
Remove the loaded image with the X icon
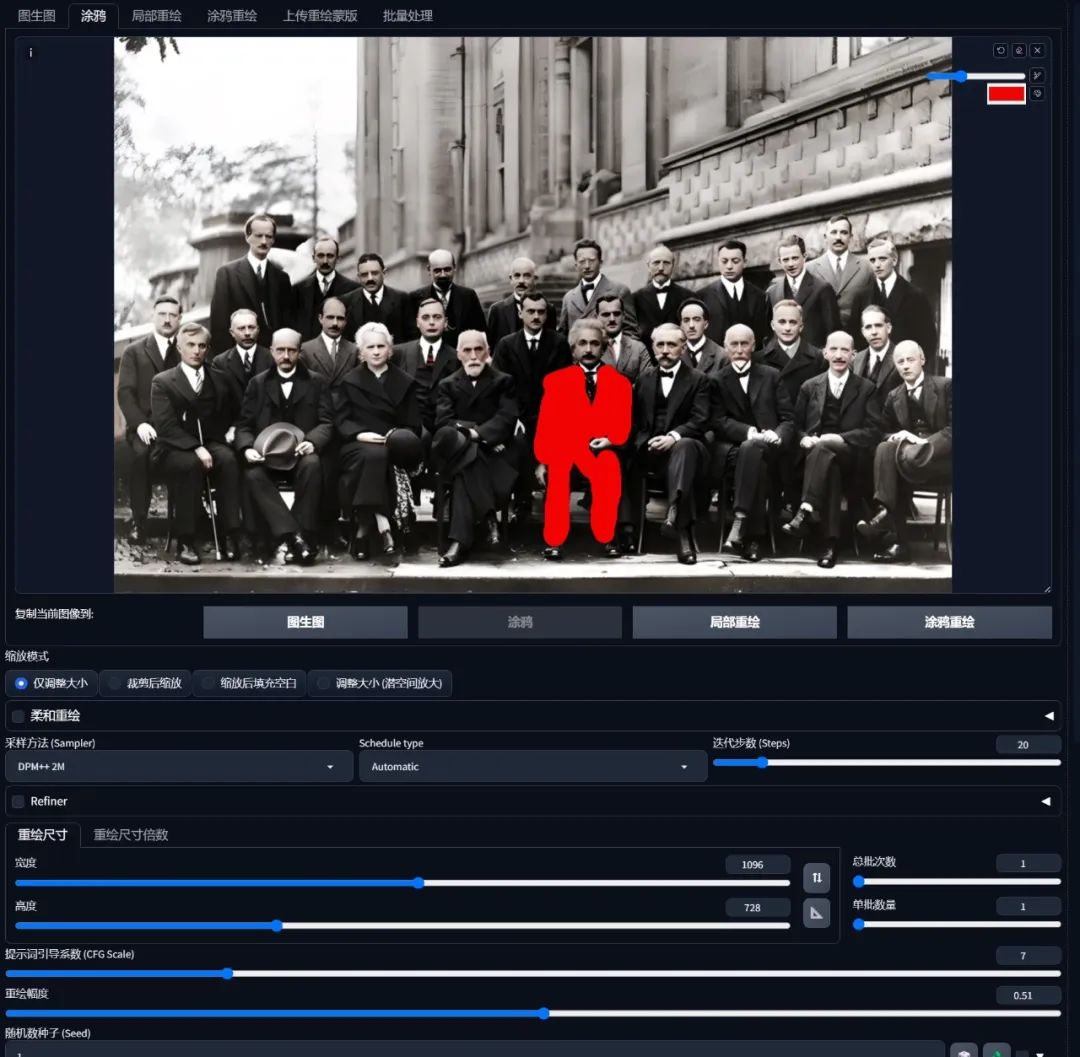click(x=1037, y=50)
